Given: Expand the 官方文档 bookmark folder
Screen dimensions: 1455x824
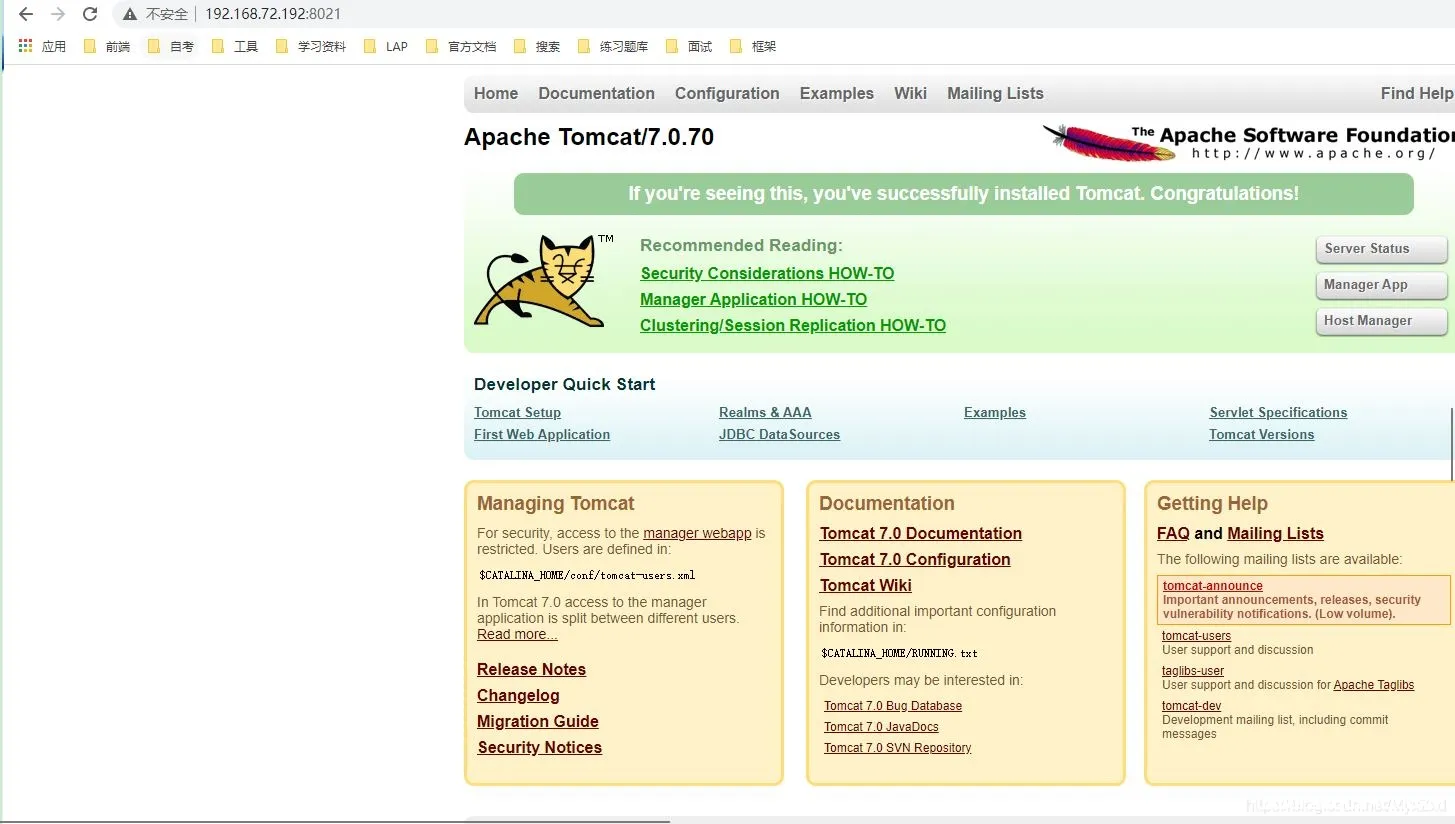Looking at the screenshot, I should tap(461, 46).
